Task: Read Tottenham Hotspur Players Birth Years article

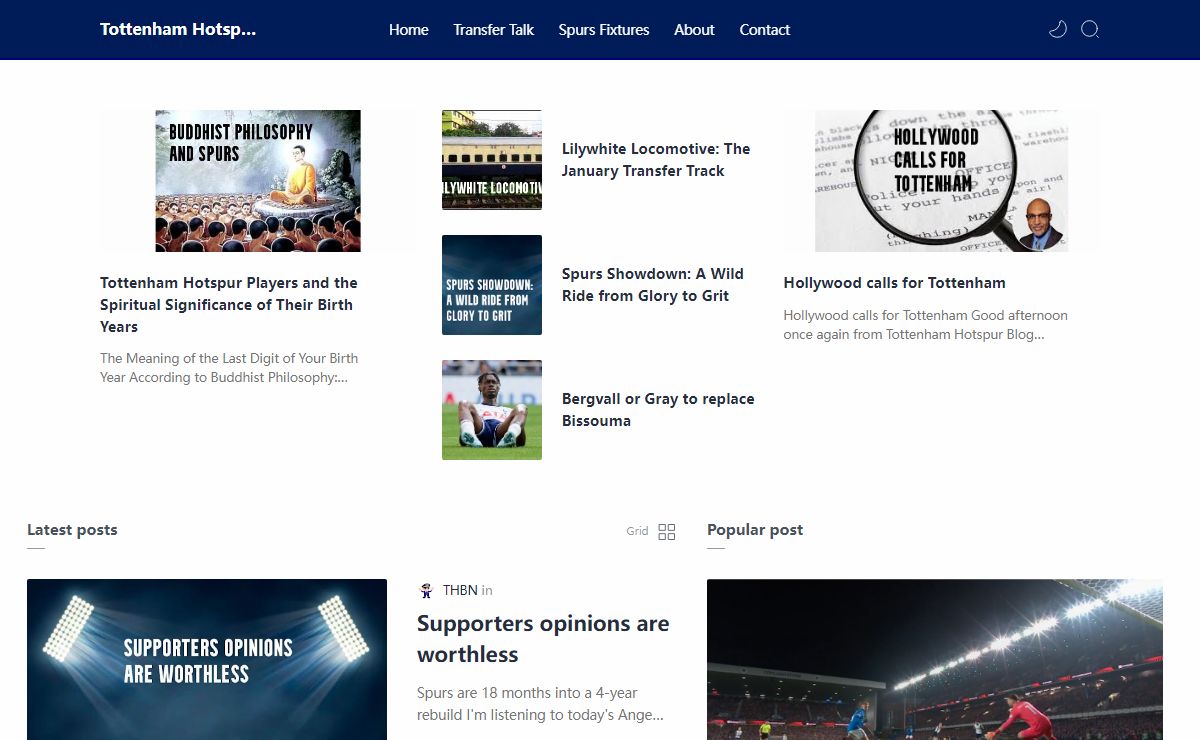Action: pos(229,305)
